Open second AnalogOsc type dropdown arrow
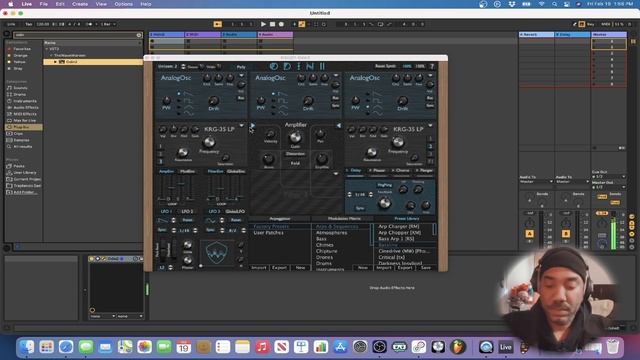 point(336,76)
